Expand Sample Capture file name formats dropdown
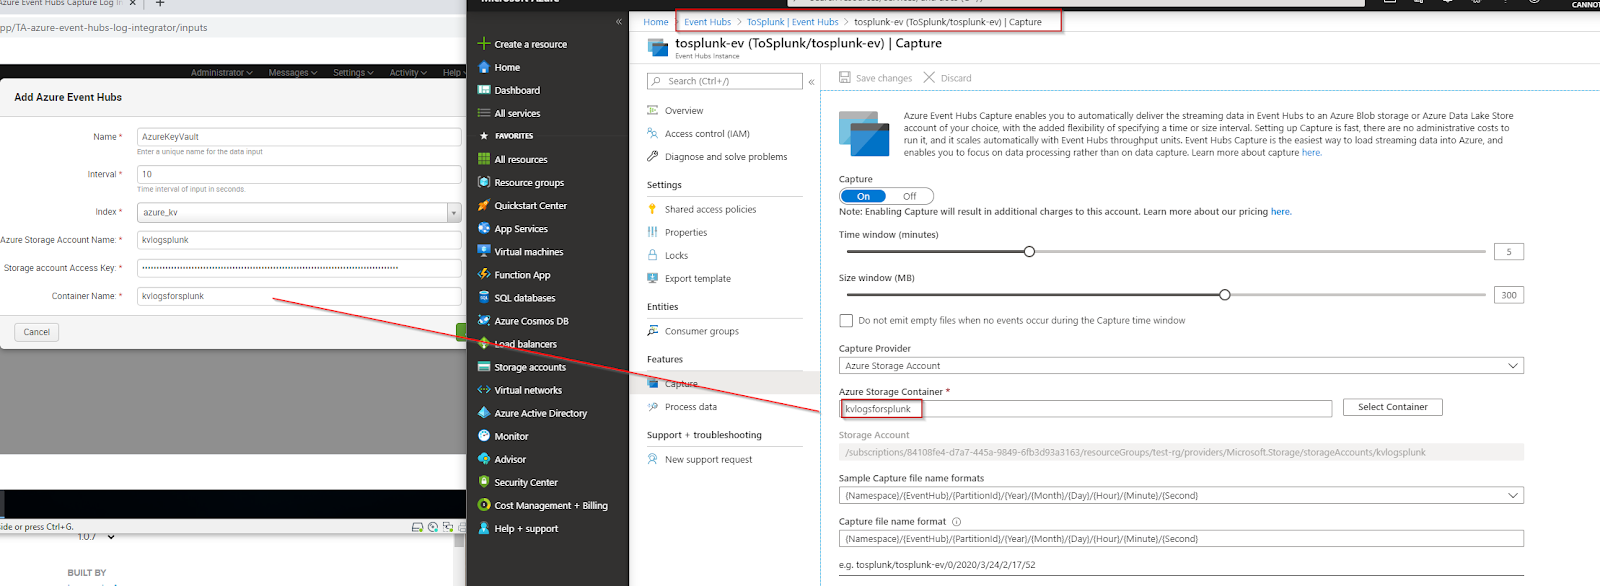Viewport: 1600px width, 586px height. (1181, 495)
